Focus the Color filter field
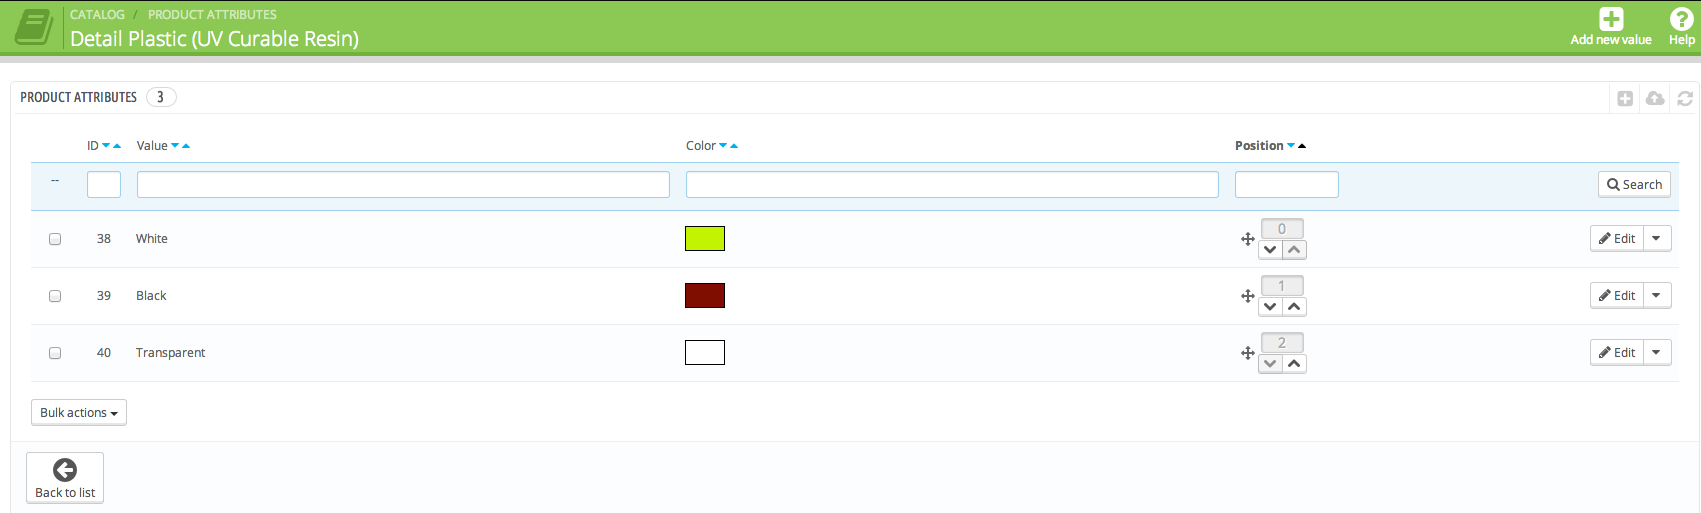Screen dimensions: 1701x513 click(x=952, y=185)
